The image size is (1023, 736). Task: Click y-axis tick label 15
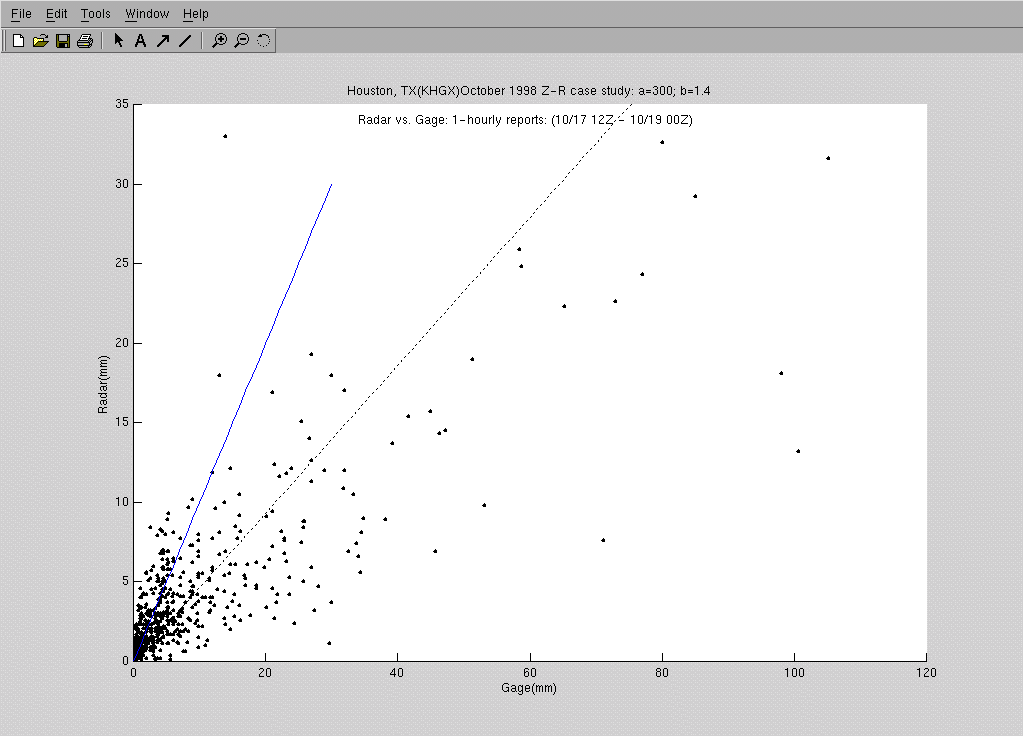click(x=122, y=422)
